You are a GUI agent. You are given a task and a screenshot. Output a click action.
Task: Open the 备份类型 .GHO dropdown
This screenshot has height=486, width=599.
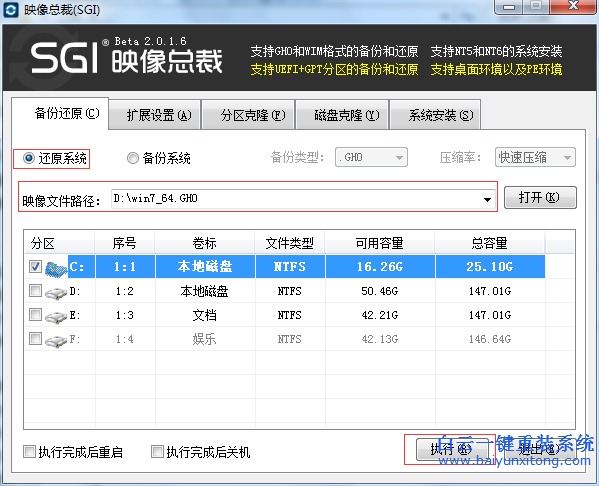pos(371,157)
